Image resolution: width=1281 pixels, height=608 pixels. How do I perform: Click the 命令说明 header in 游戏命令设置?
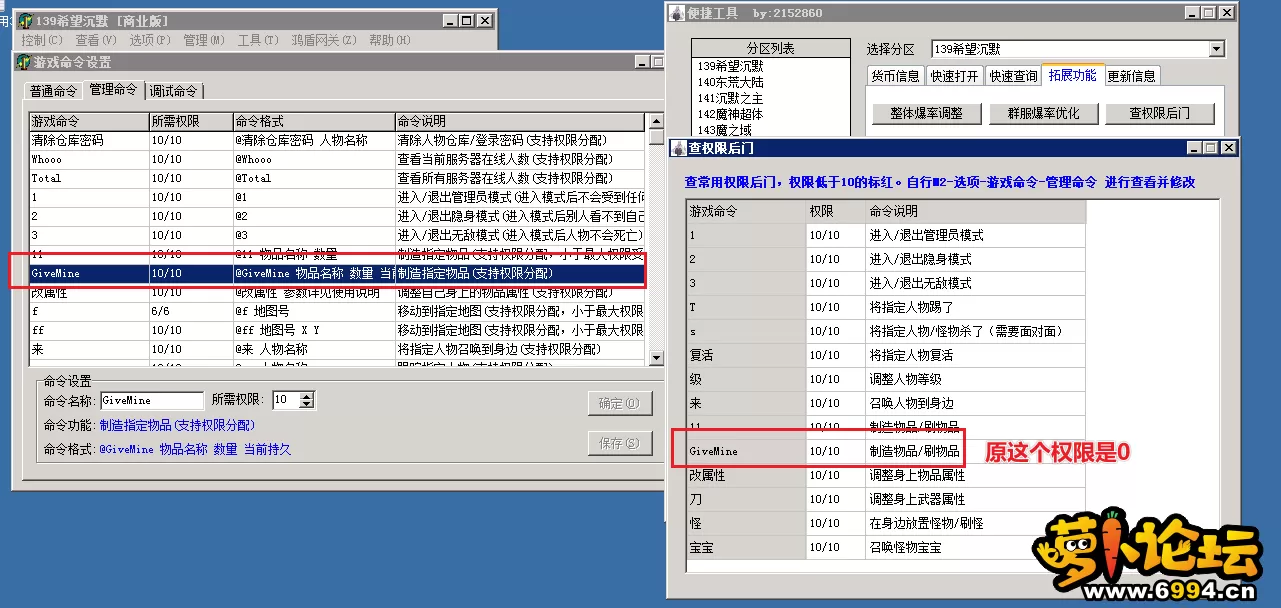[x=520, y=121]
